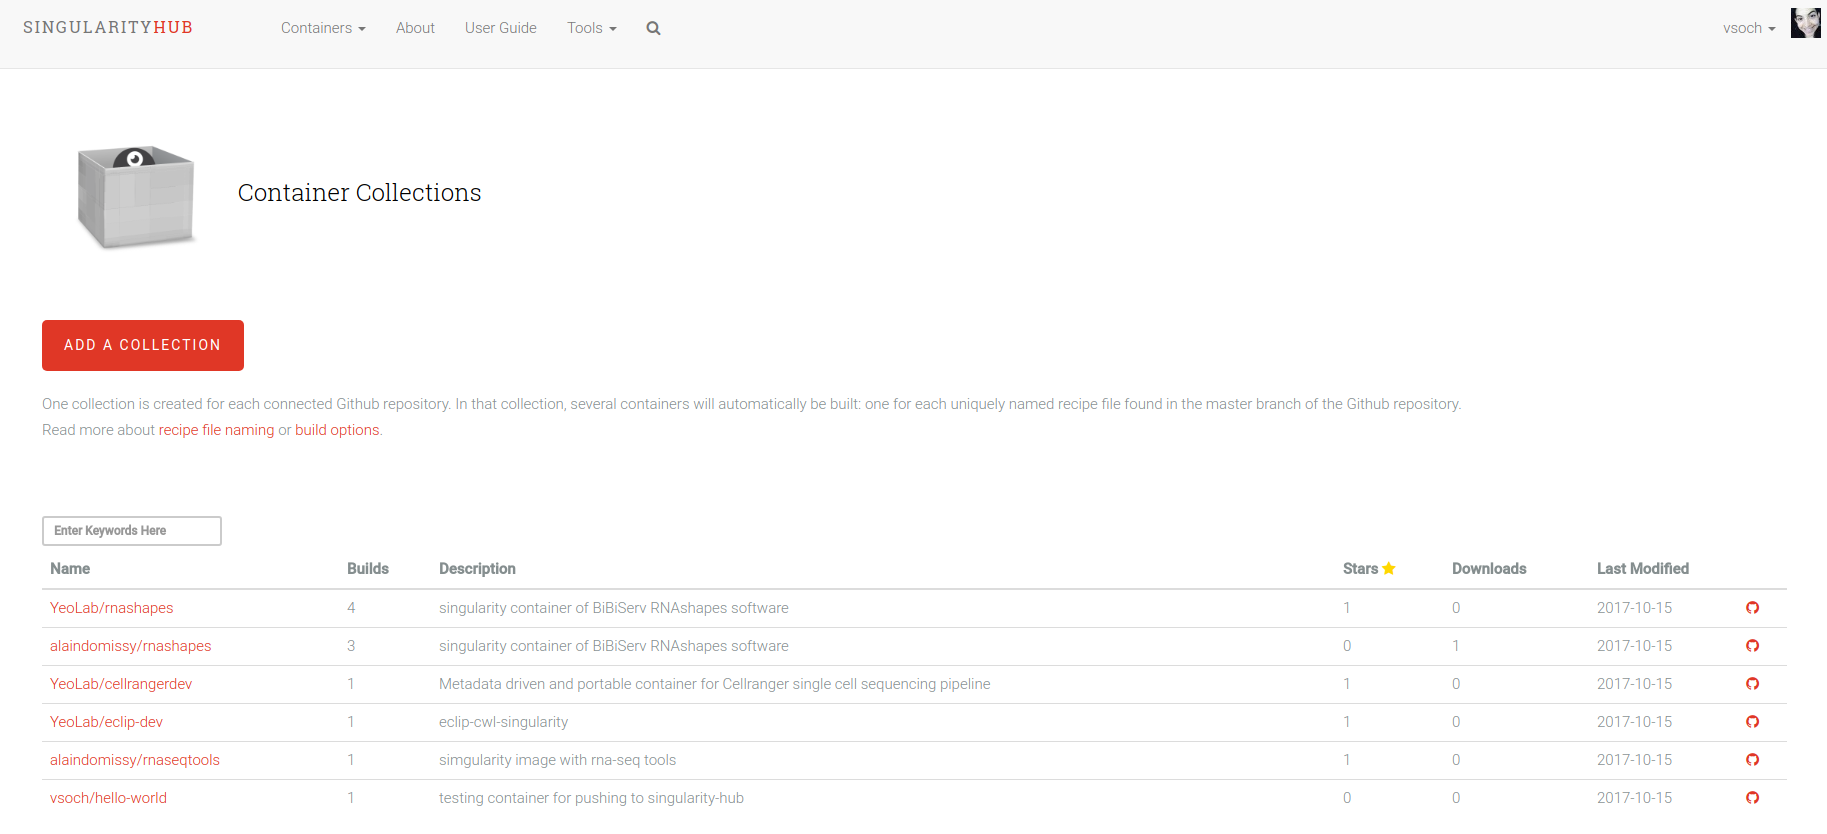Click downloads value 1 in alaindomissy/rnashapes row

[1456, 646]
